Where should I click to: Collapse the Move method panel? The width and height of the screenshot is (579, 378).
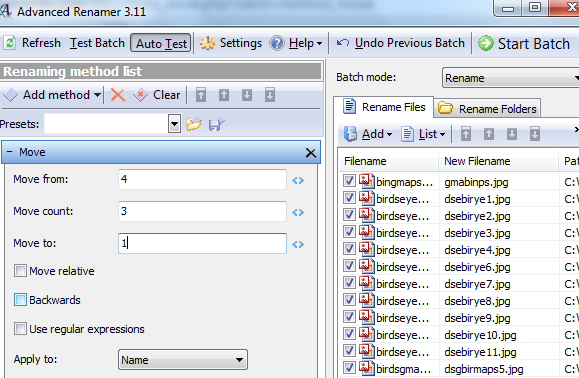[9, 152]
